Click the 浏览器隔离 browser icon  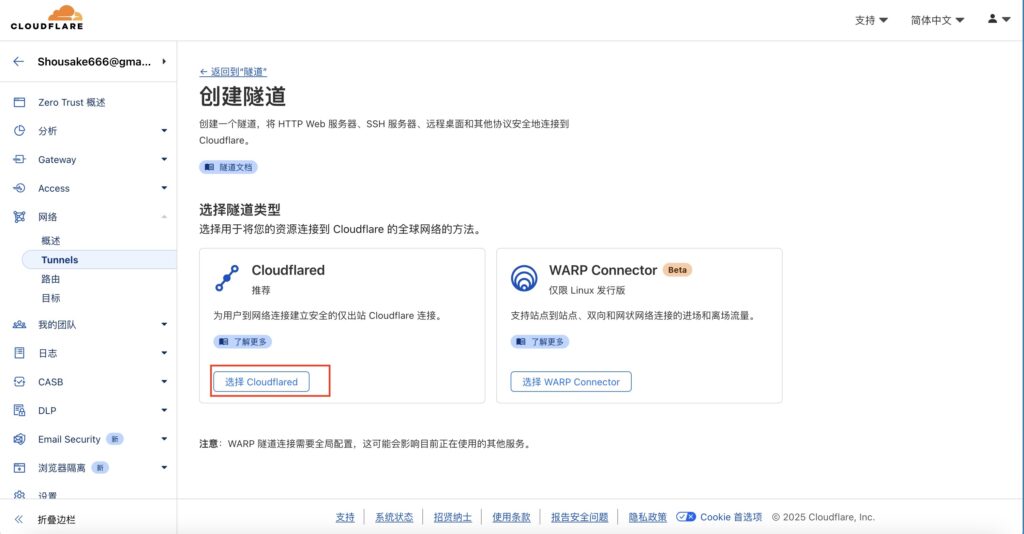20,468
